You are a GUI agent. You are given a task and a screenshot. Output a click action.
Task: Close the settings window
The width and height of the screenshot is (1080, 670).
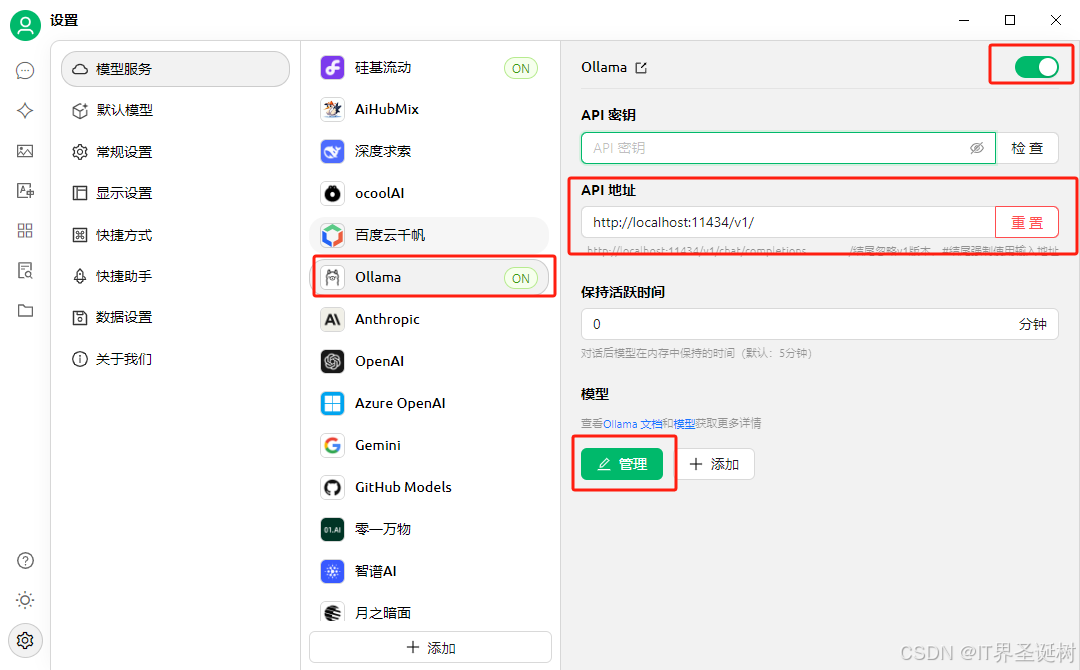[x=1056, y=21]
